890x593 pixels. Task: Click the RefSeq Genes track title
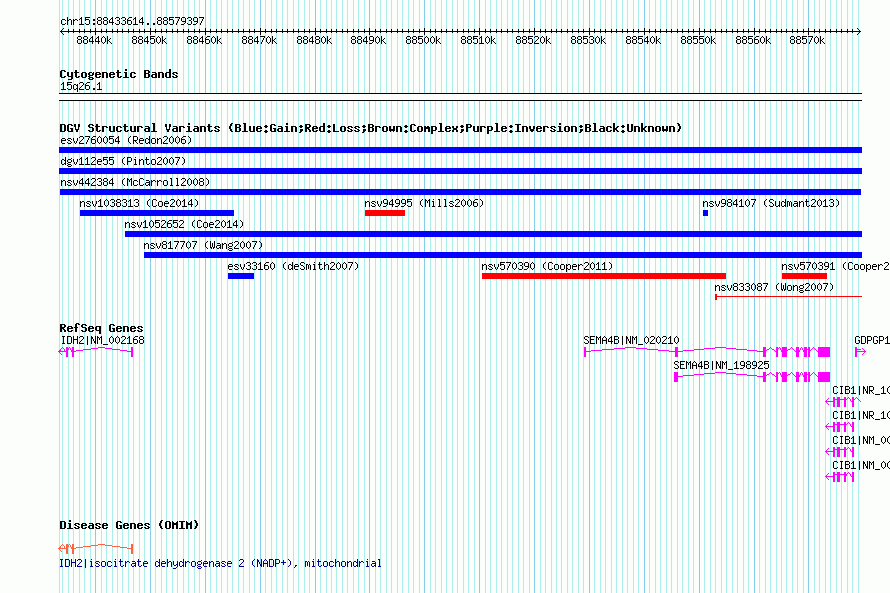click(101, 328)
